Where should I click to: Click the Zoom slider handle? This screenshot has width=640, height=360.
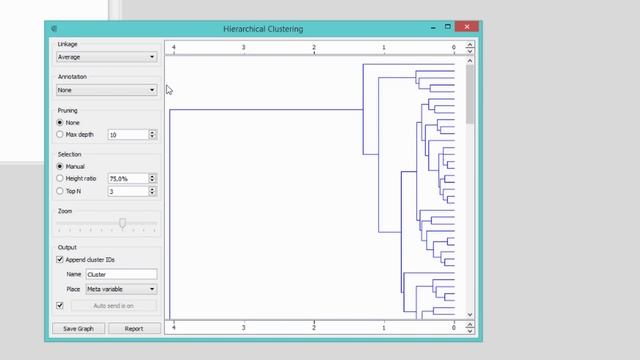[122, 223]
